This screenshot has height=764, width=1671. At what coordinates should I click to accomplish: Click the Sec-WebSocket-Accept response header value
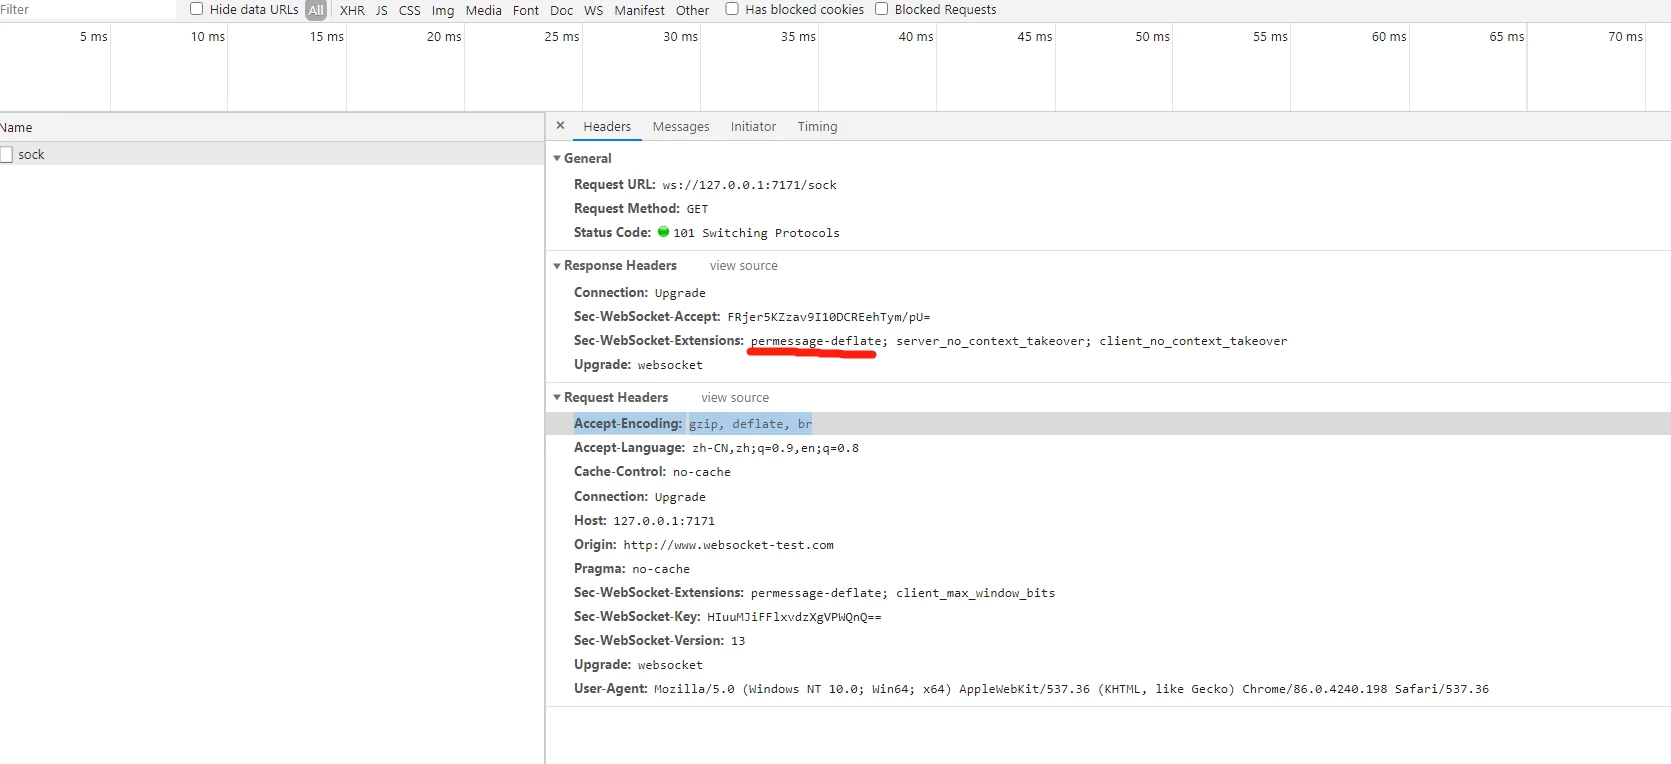pos(828,317)
